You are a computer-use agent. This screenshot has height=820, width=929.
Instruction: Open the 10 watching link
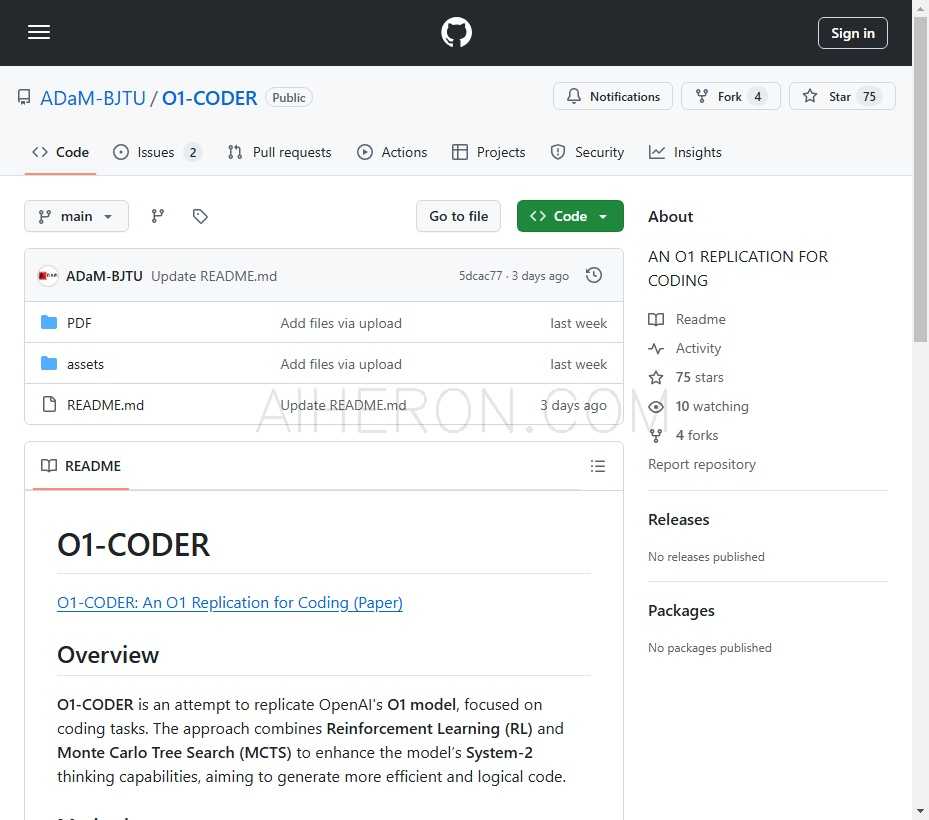coord(712,406)
